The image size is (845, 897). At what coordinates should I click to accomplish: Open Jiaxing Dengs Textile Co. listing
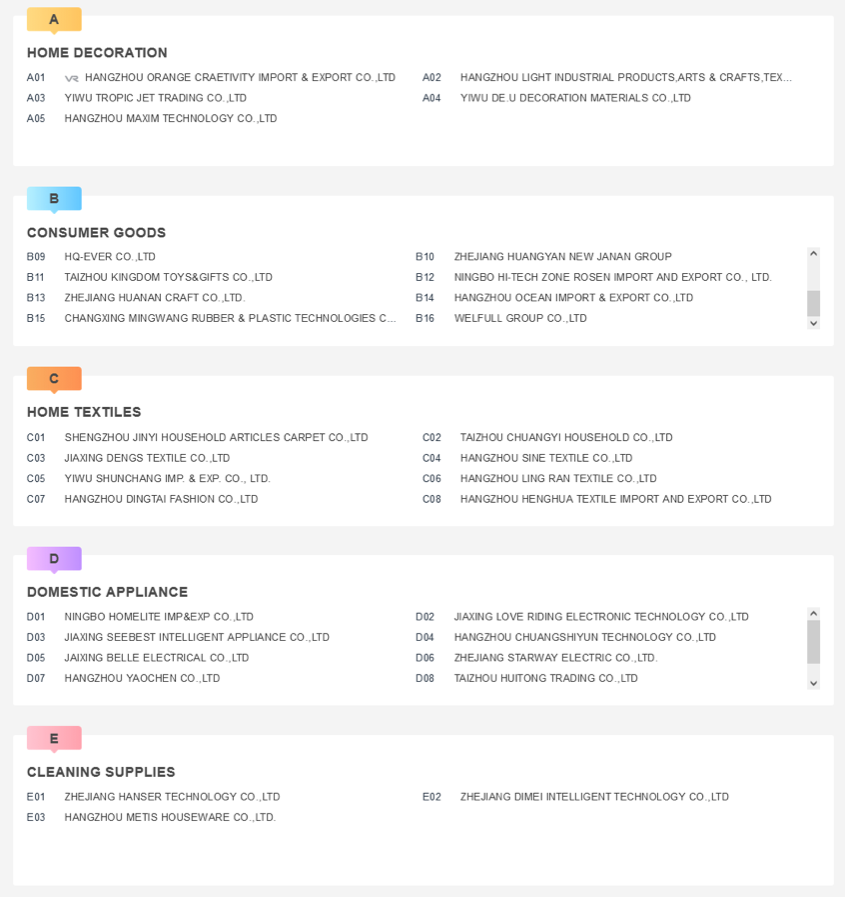[x=147, y=458]
